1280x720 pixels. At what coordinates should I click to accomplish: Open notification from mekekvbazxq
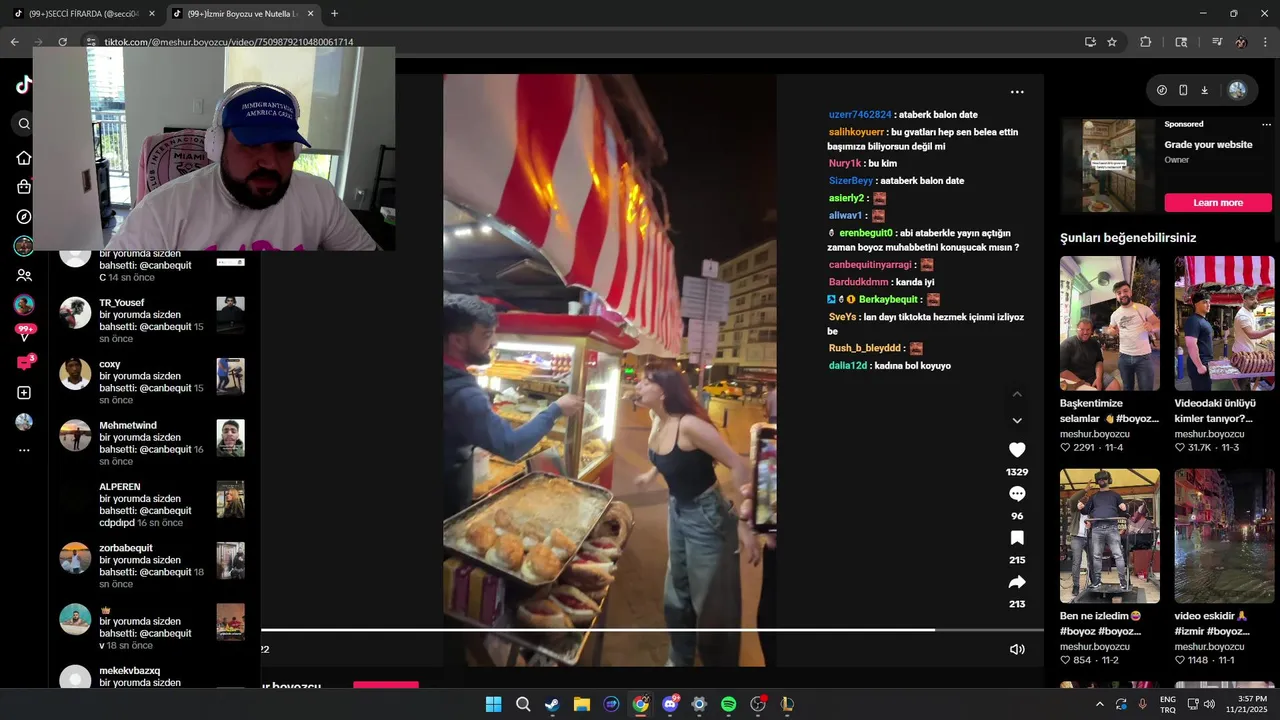tap(154, 677)
